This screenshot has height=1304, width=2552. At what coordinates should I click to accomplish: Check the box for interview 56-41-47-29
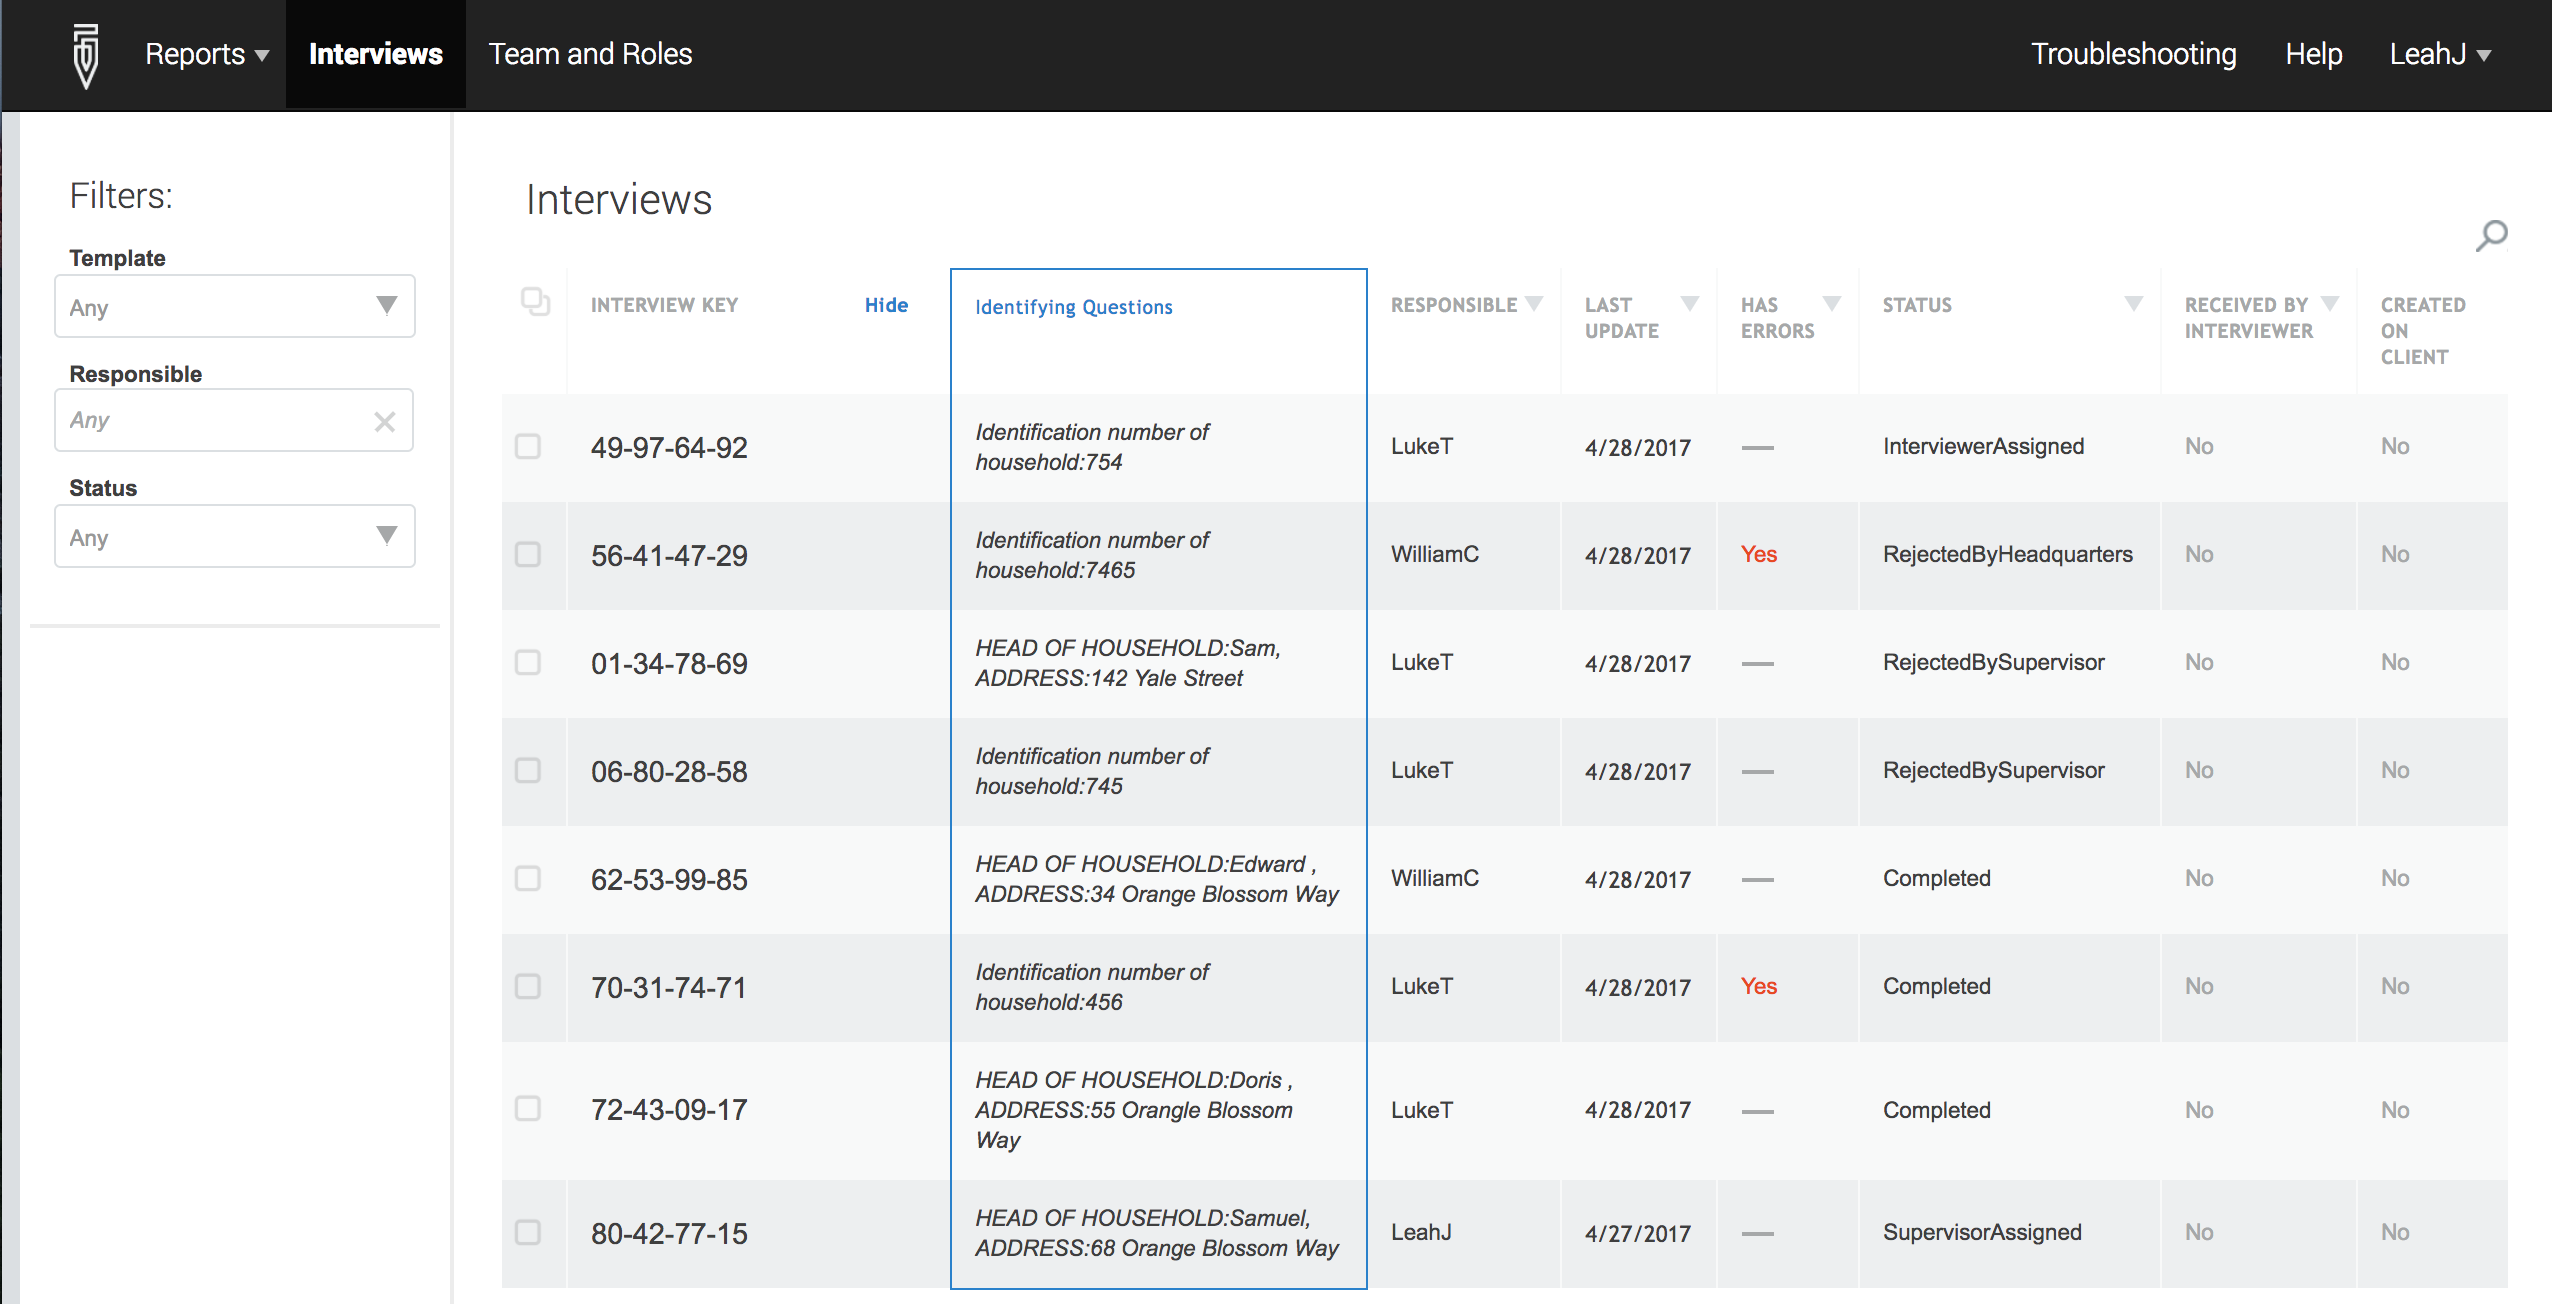pyautogui.click(x=528, y=554)
